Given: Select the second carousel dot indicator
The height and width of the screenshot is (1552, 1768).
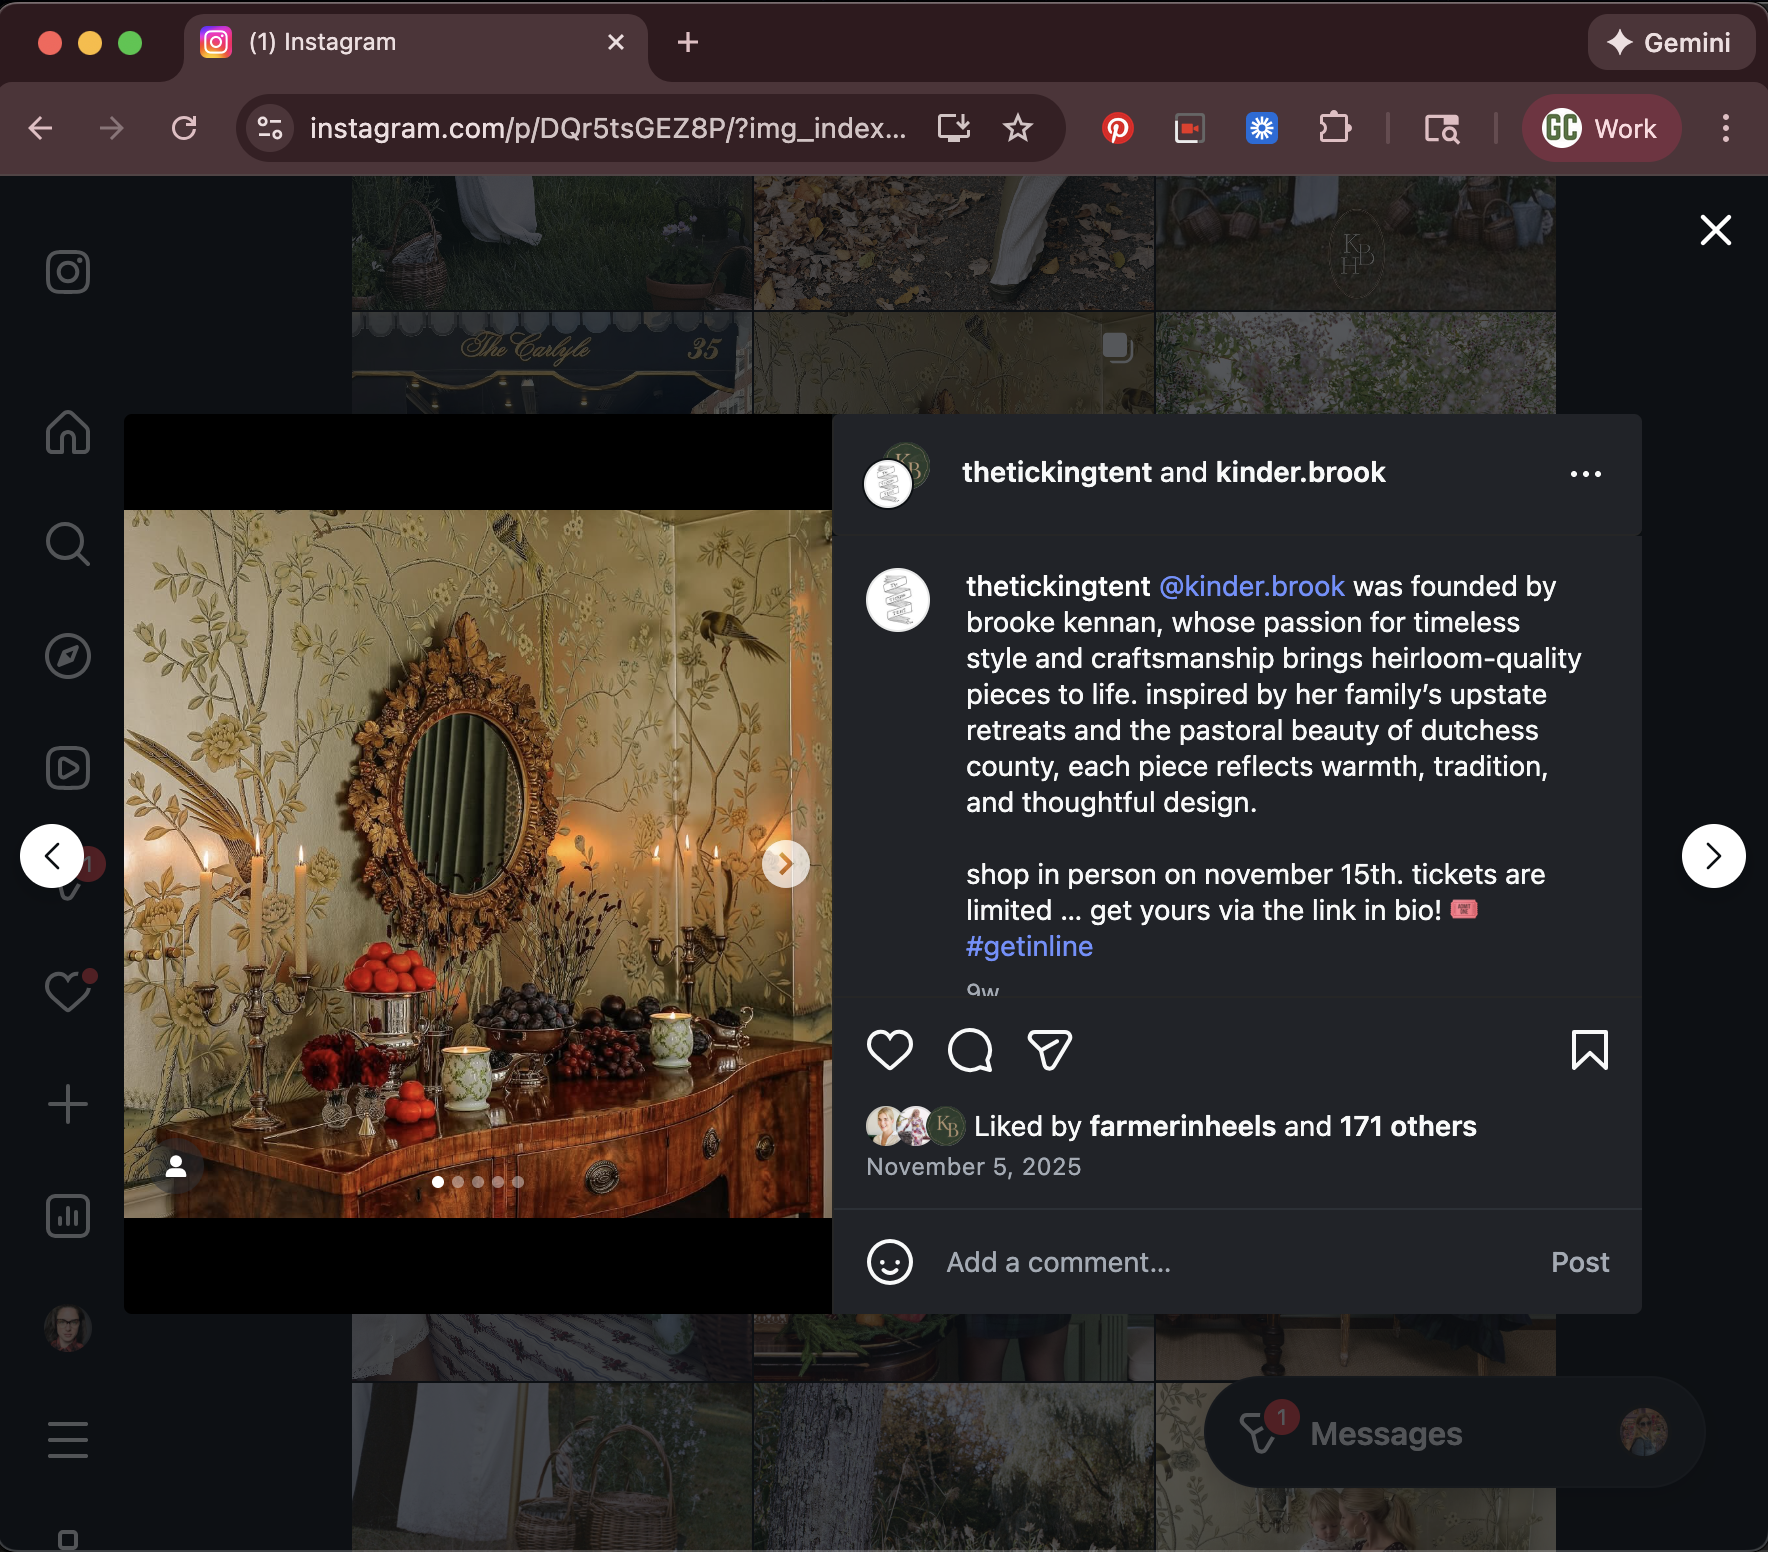Looking at the screenshot, I should (x=458, y=1182).
